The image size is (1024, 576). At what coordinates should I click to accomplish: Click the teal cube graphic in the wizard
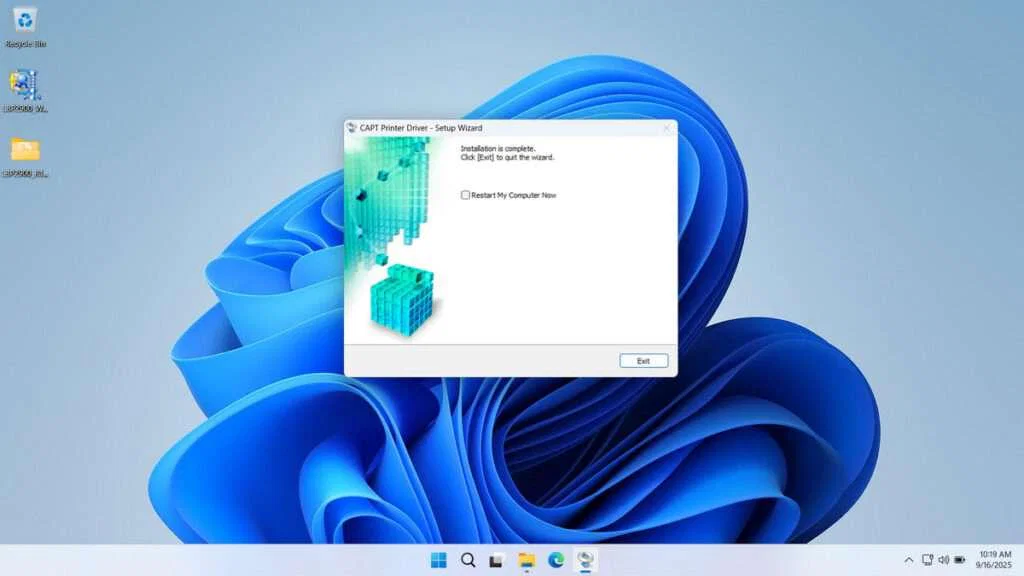point(405,300)
